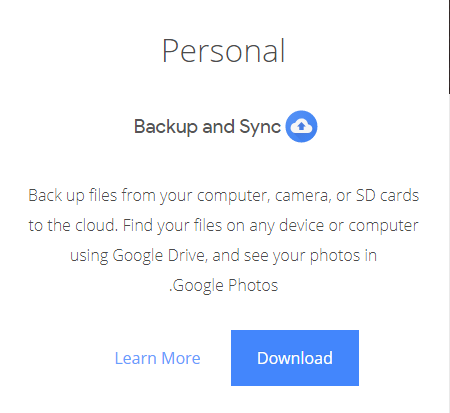Click the words 'Find your files'

(172, 226)
